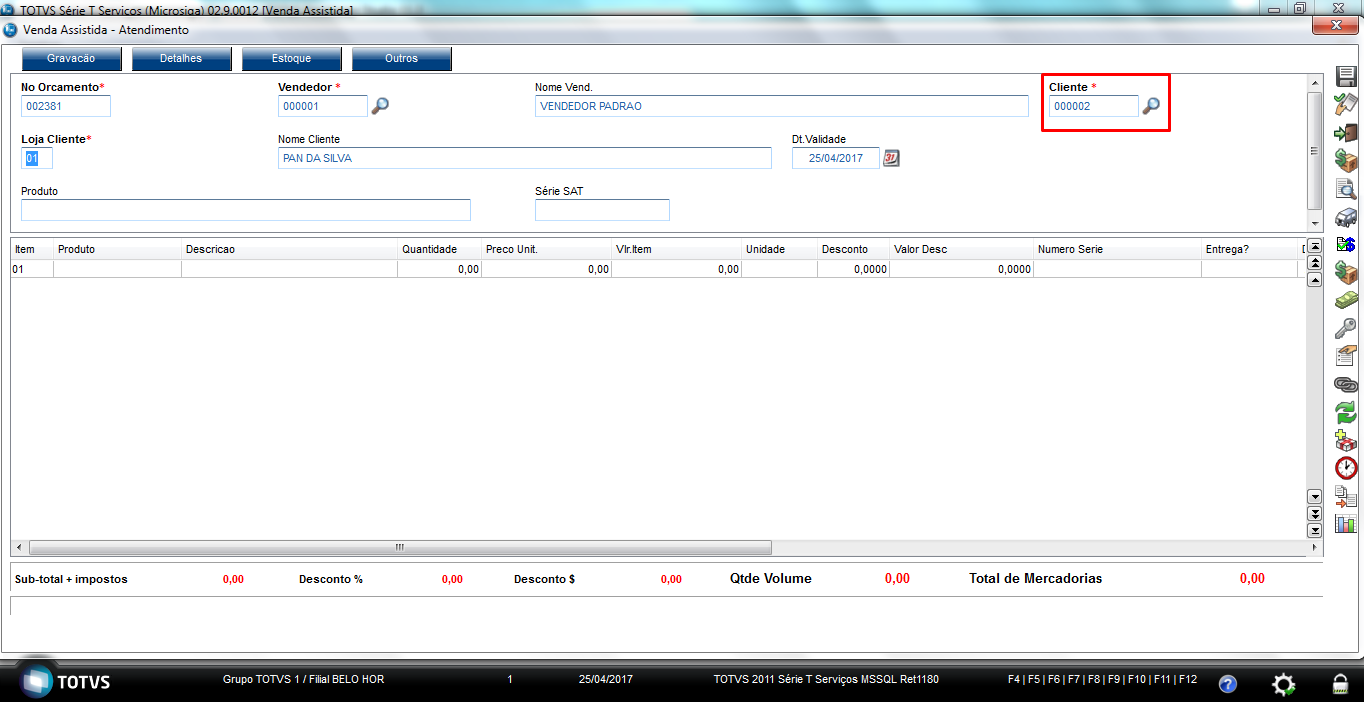Image resolution: width=1364 pixels, height=702 pixels.
Task: Click the No Orcamento field
Action: 66,106
